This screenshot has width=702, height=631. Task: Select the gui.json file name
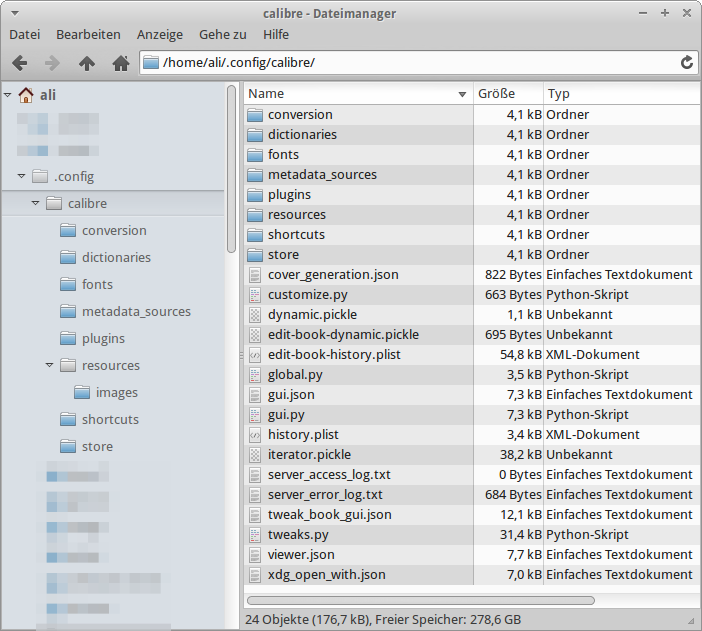[x=291, y=395]
